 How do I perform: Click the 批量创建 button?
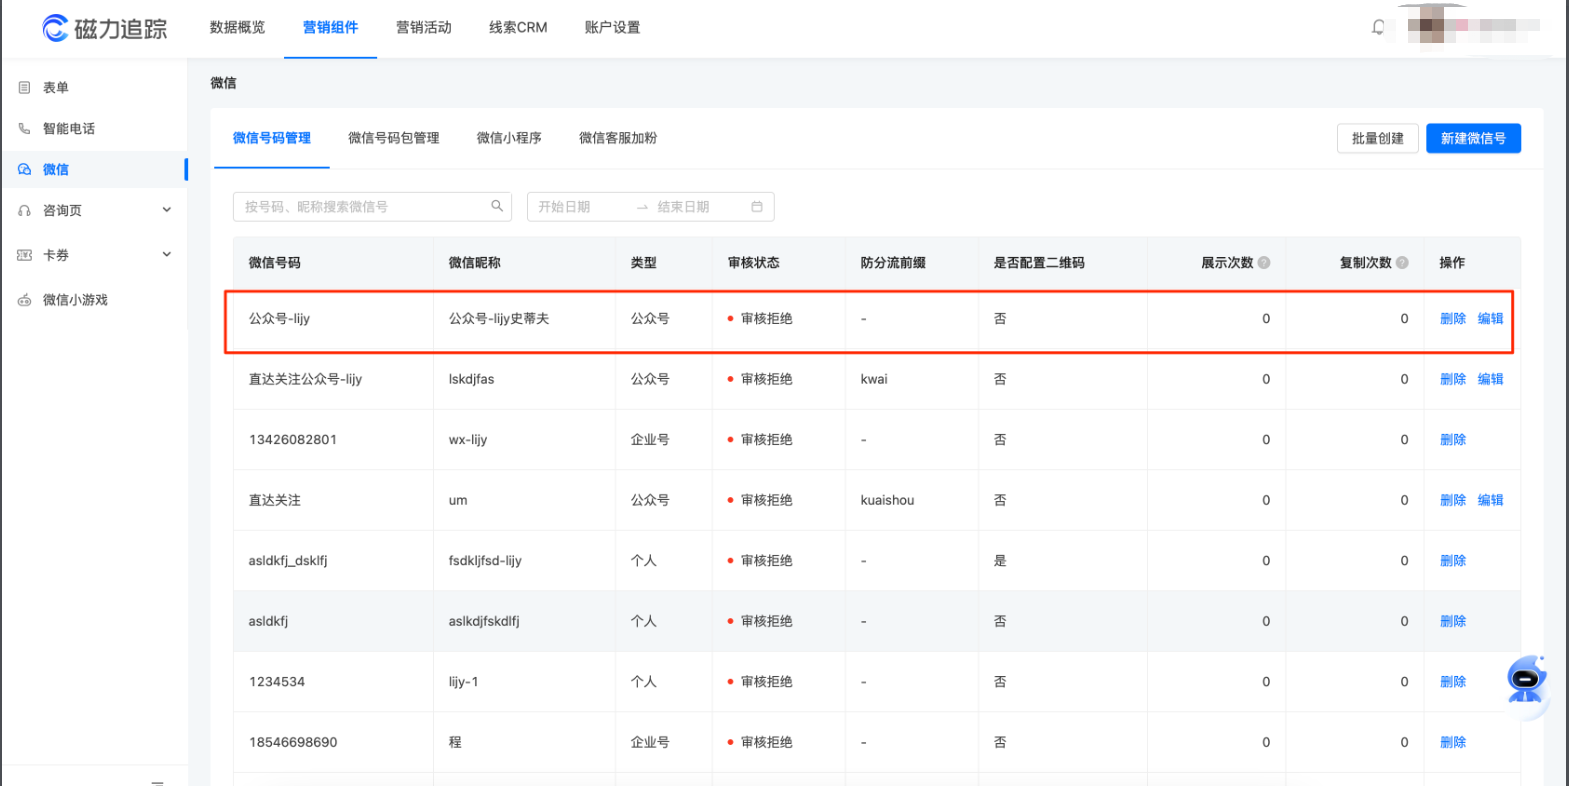(x=1377, y=138)
